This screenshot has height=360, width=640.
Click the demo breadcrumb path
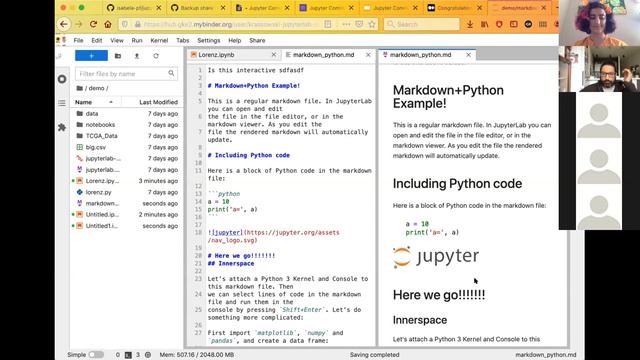click(97, 88)
